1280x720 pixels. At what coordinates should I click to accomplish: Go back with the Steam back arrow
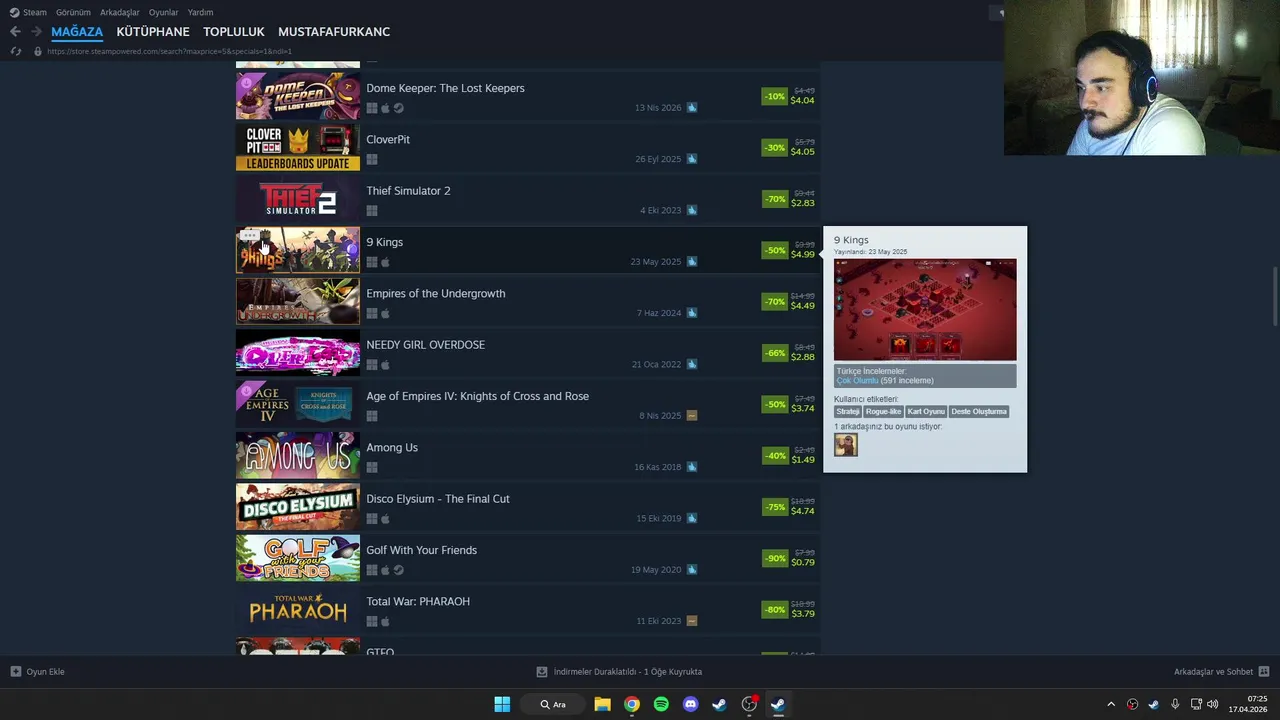pyautogui.click(x=15, y=32)
